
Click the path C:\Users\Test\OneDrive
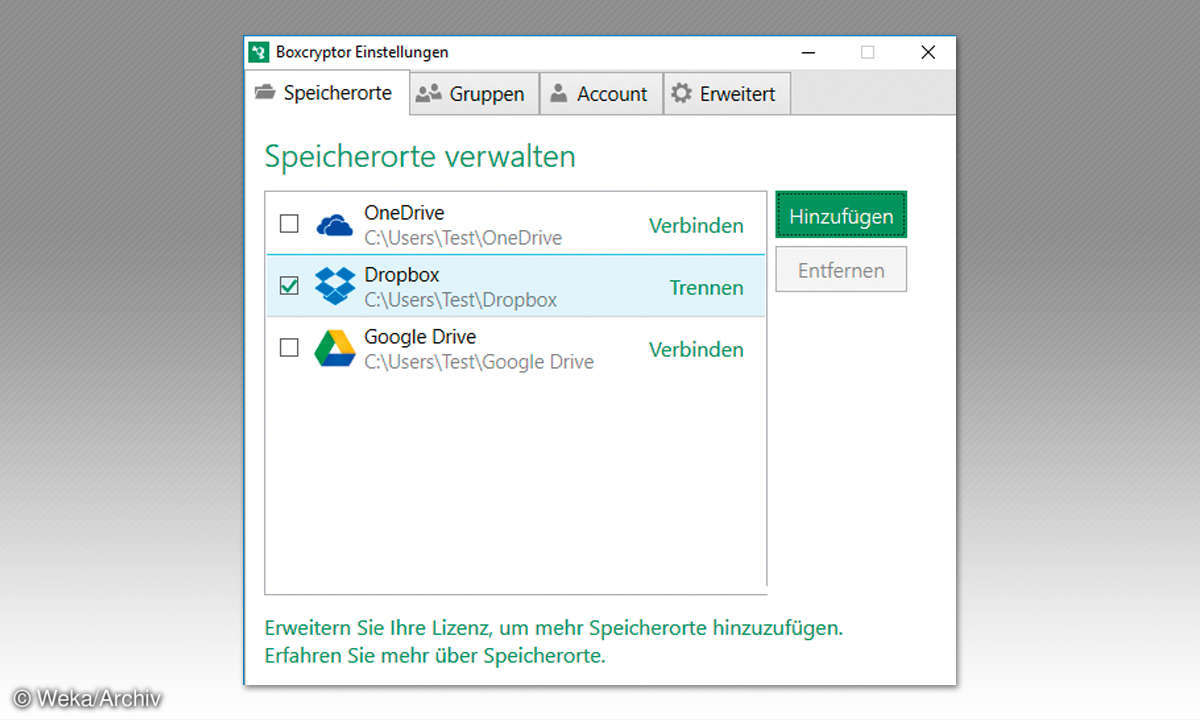pos(463,238)
